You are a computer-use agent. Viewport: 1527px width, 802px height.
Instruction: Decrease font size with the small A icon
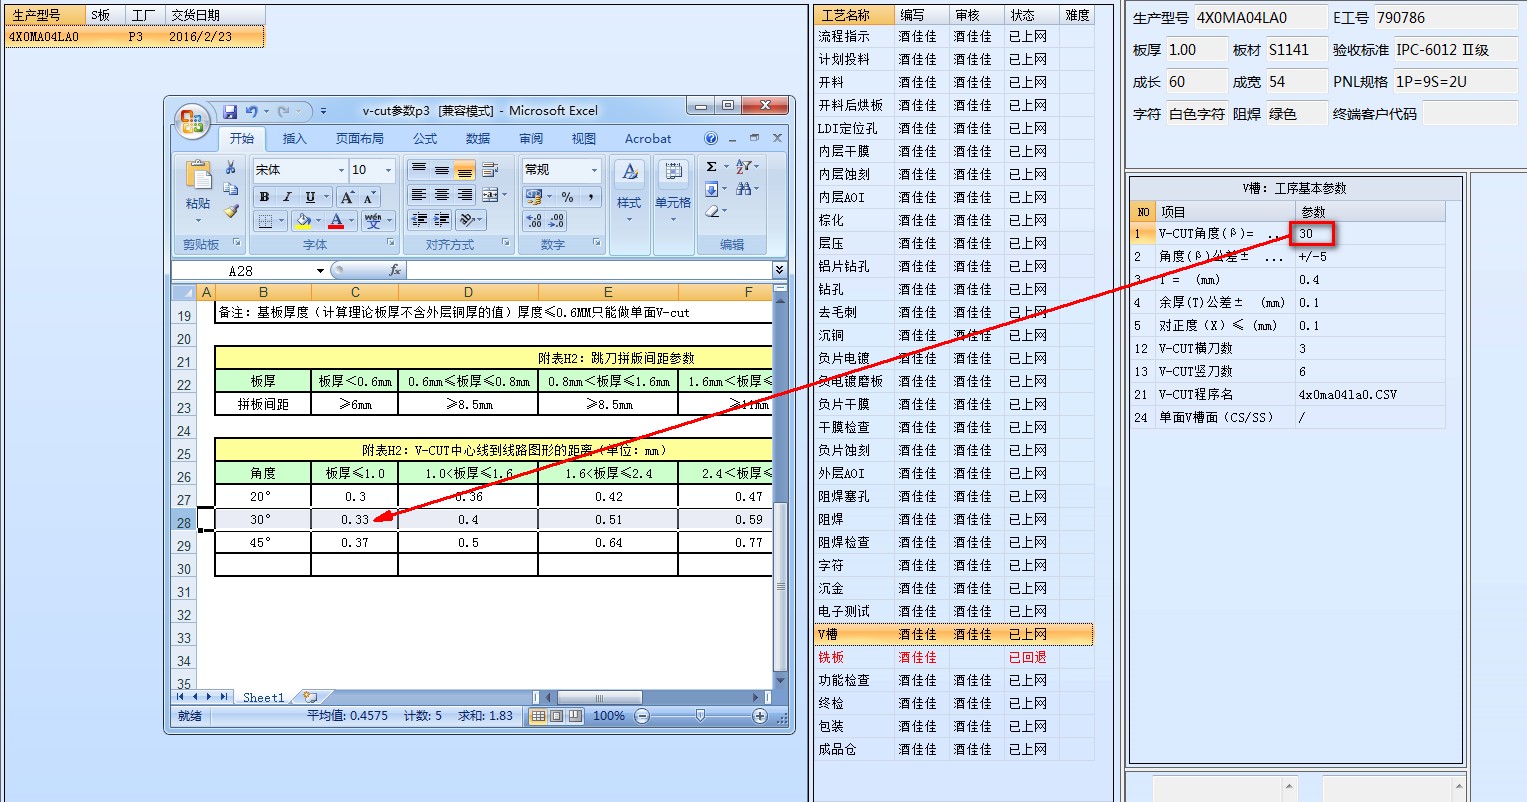coord(369,197)
